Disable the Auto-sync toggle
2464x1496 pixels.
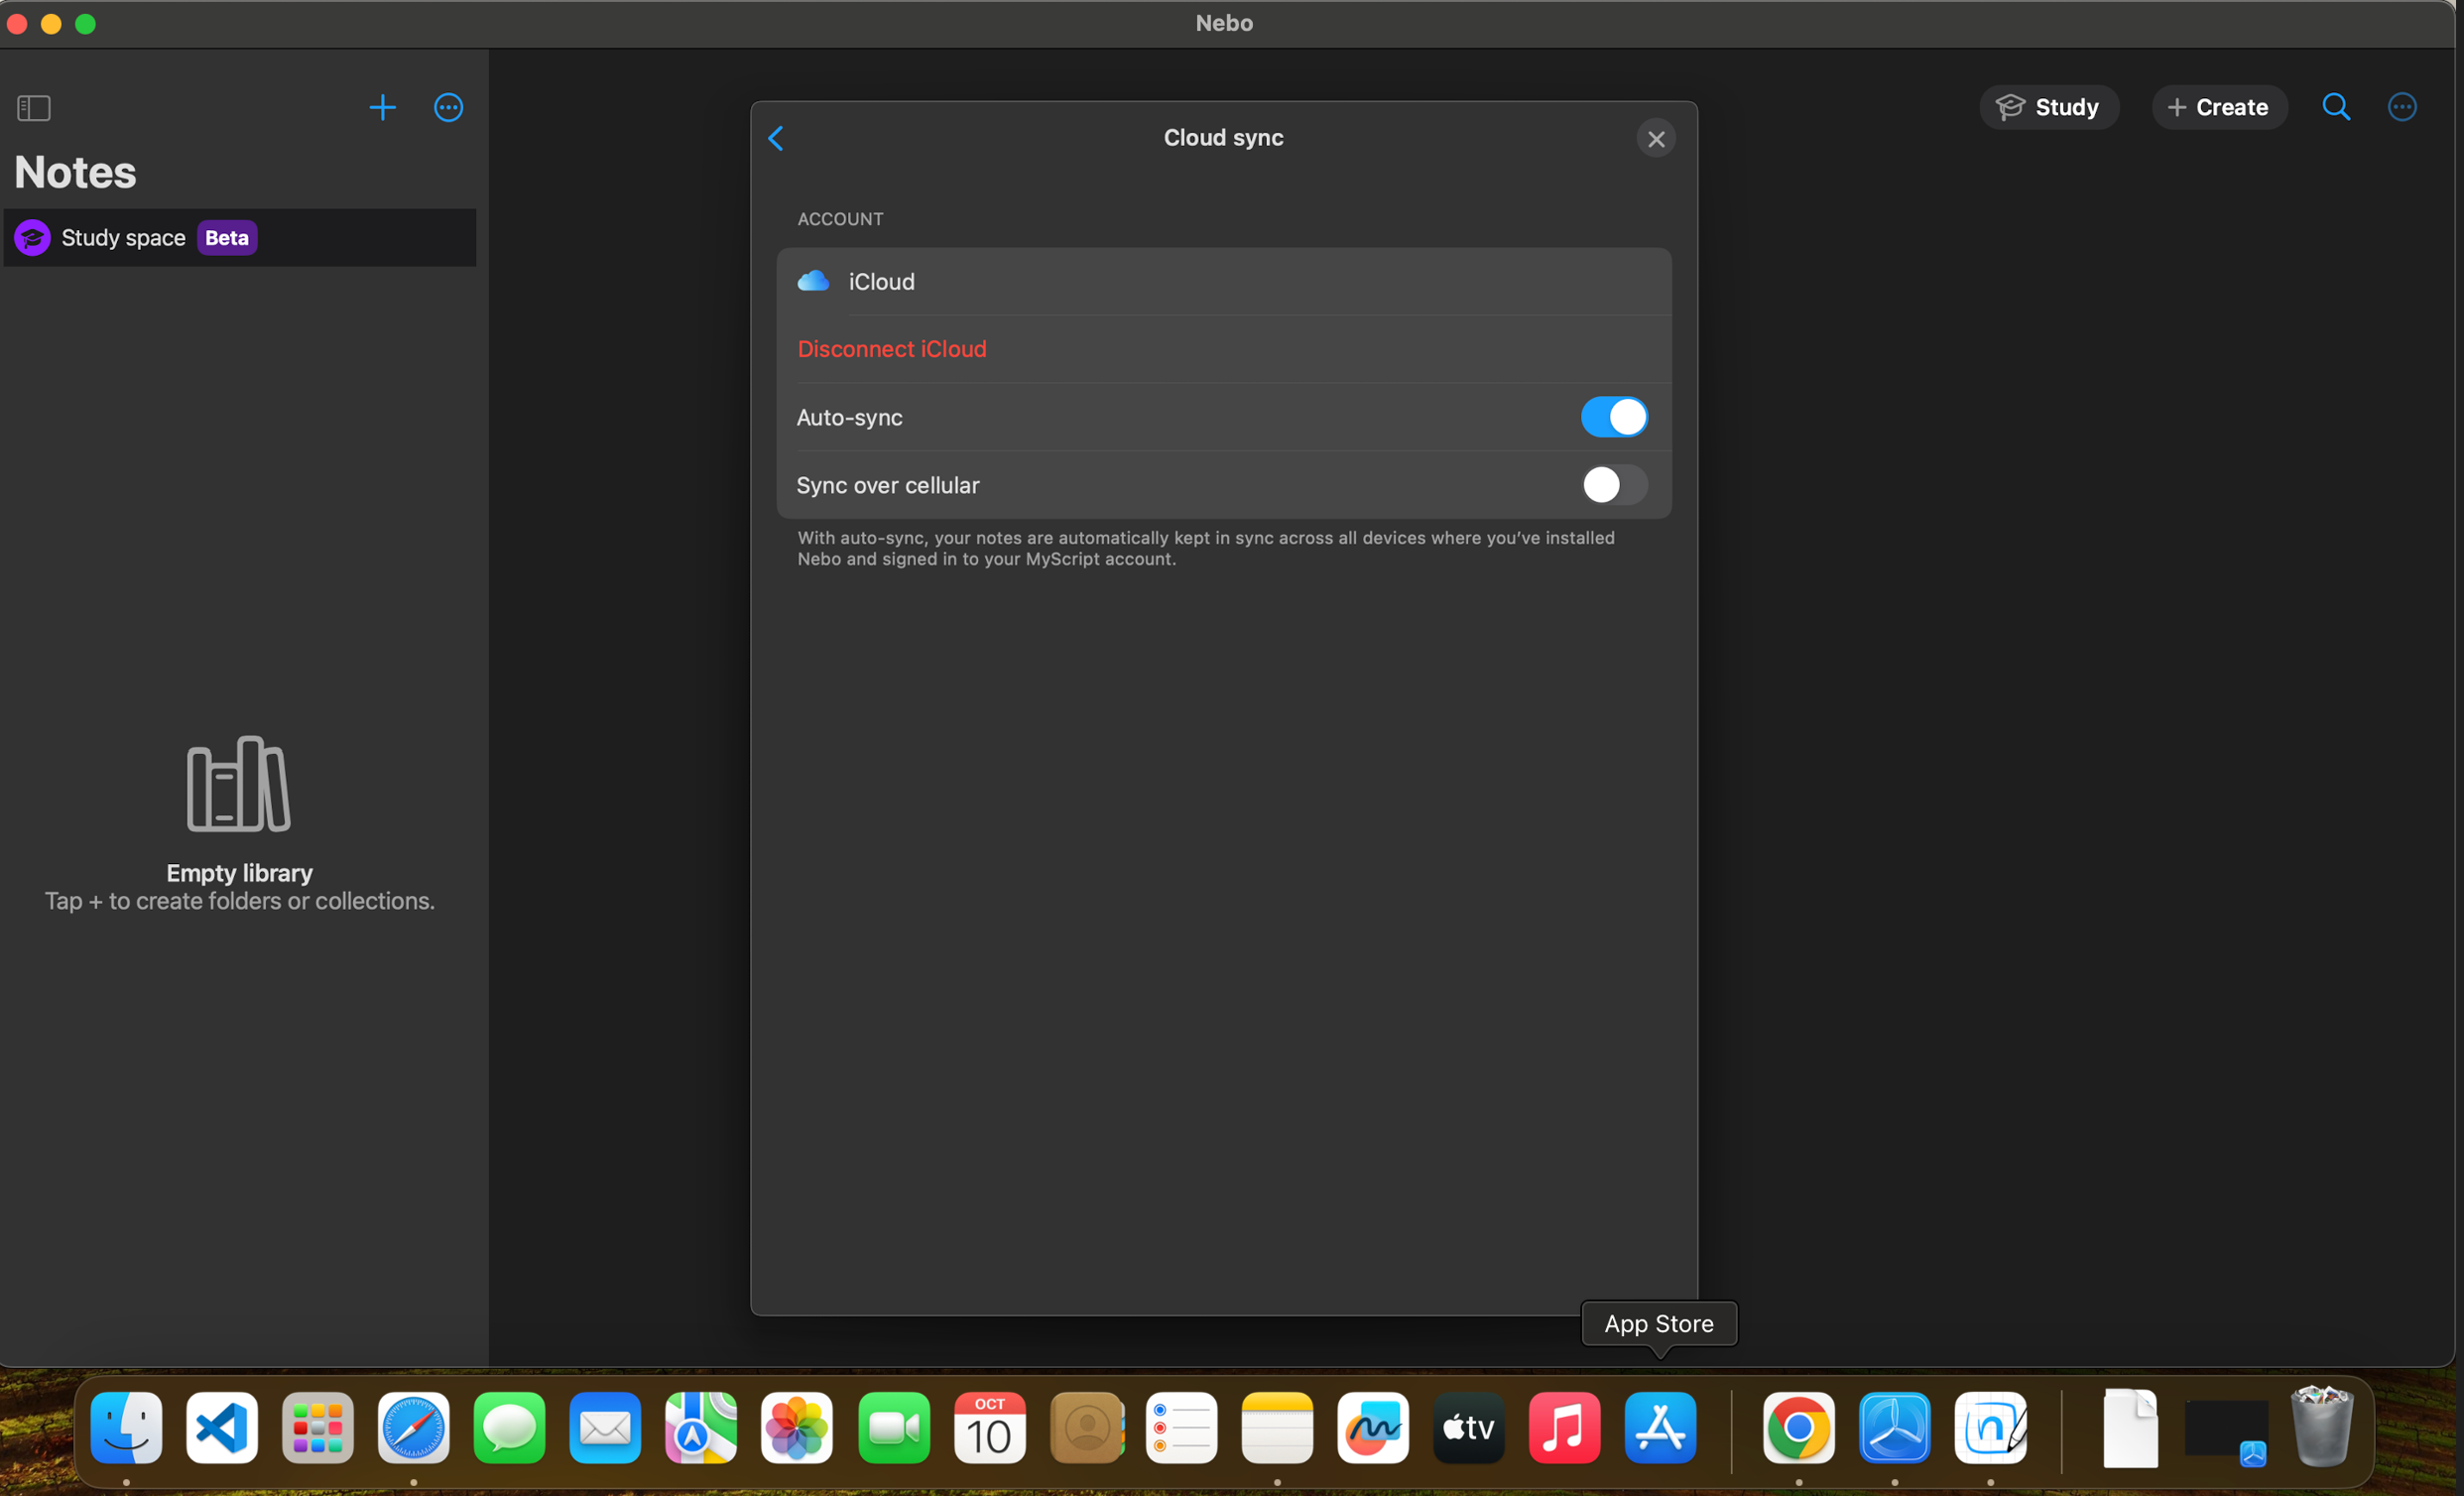click(1613, 417)
